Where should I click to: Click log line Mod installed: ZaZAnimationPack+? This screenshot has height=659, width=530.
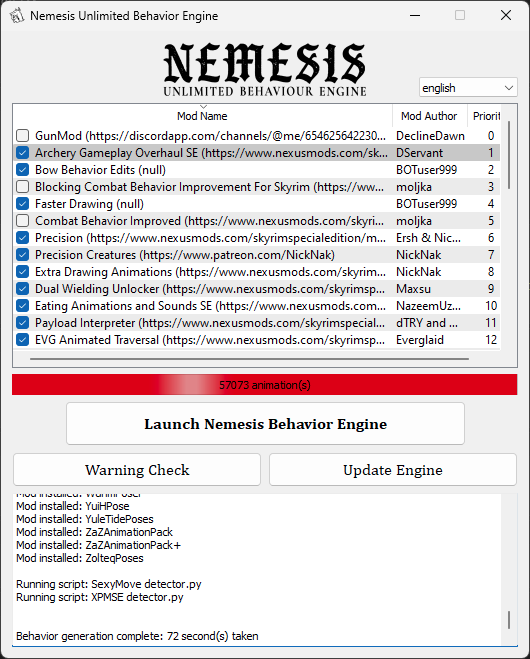point(98,545)
